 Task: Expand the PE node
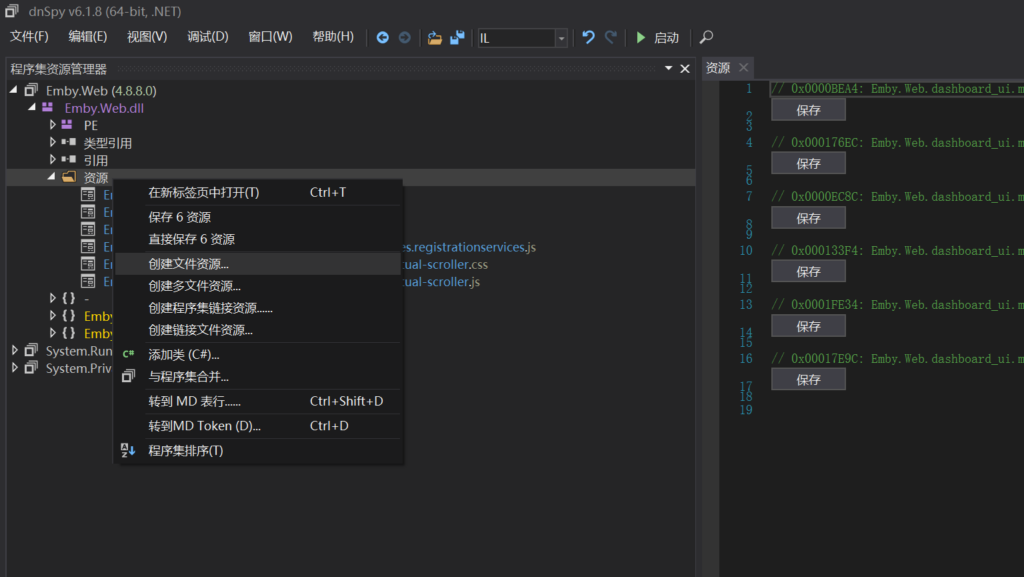pos(52,124)
